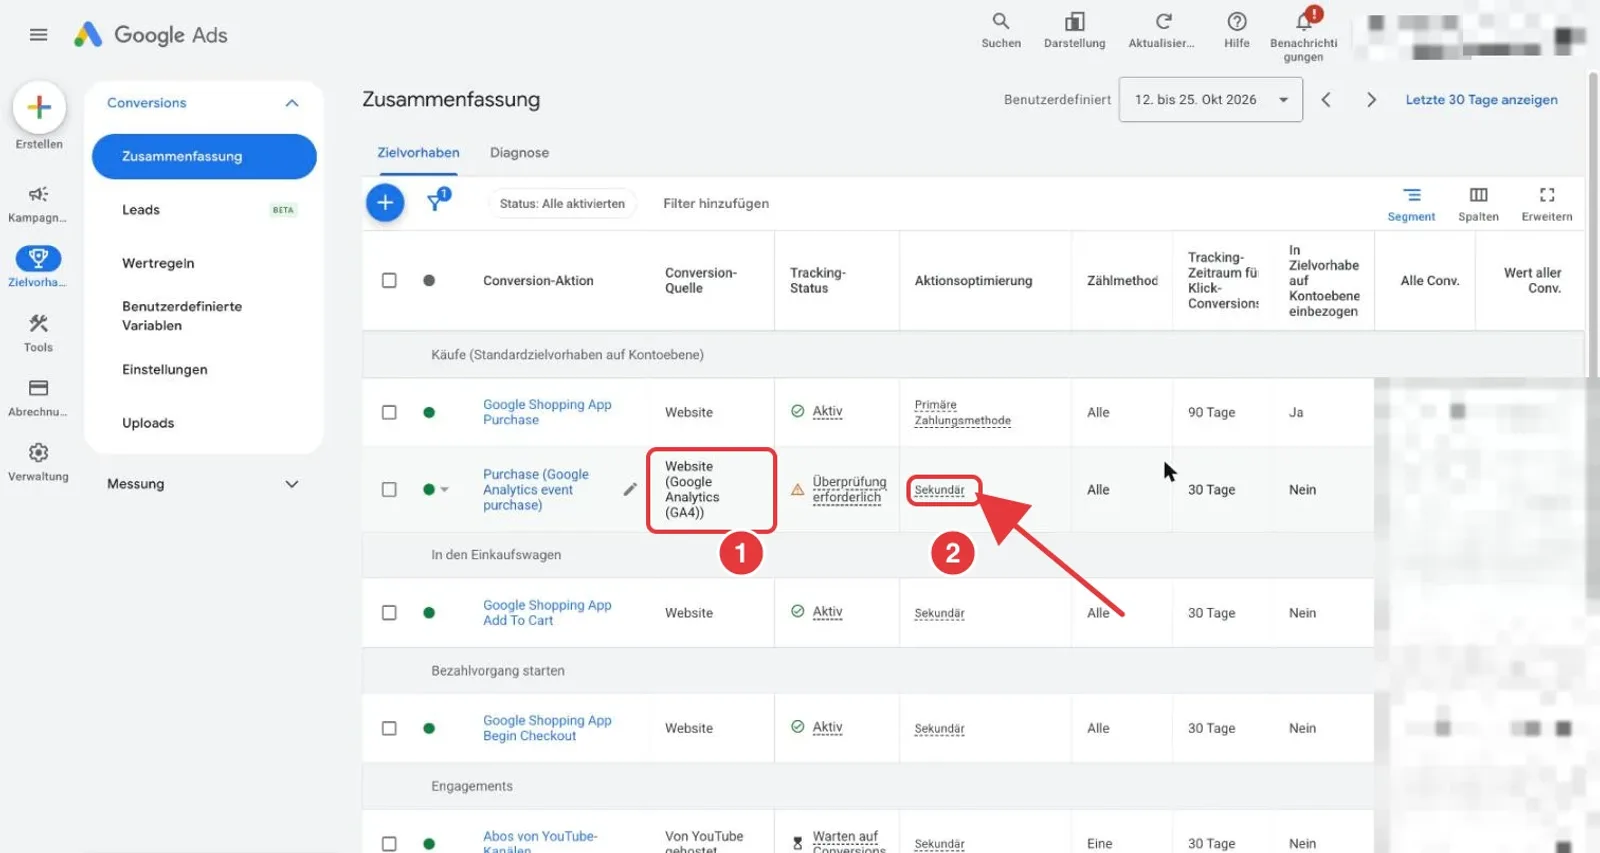The height and width of the screenshot is (853, 1600).
Task: Go to the next date range
Action: click(x=1371, y=100)
